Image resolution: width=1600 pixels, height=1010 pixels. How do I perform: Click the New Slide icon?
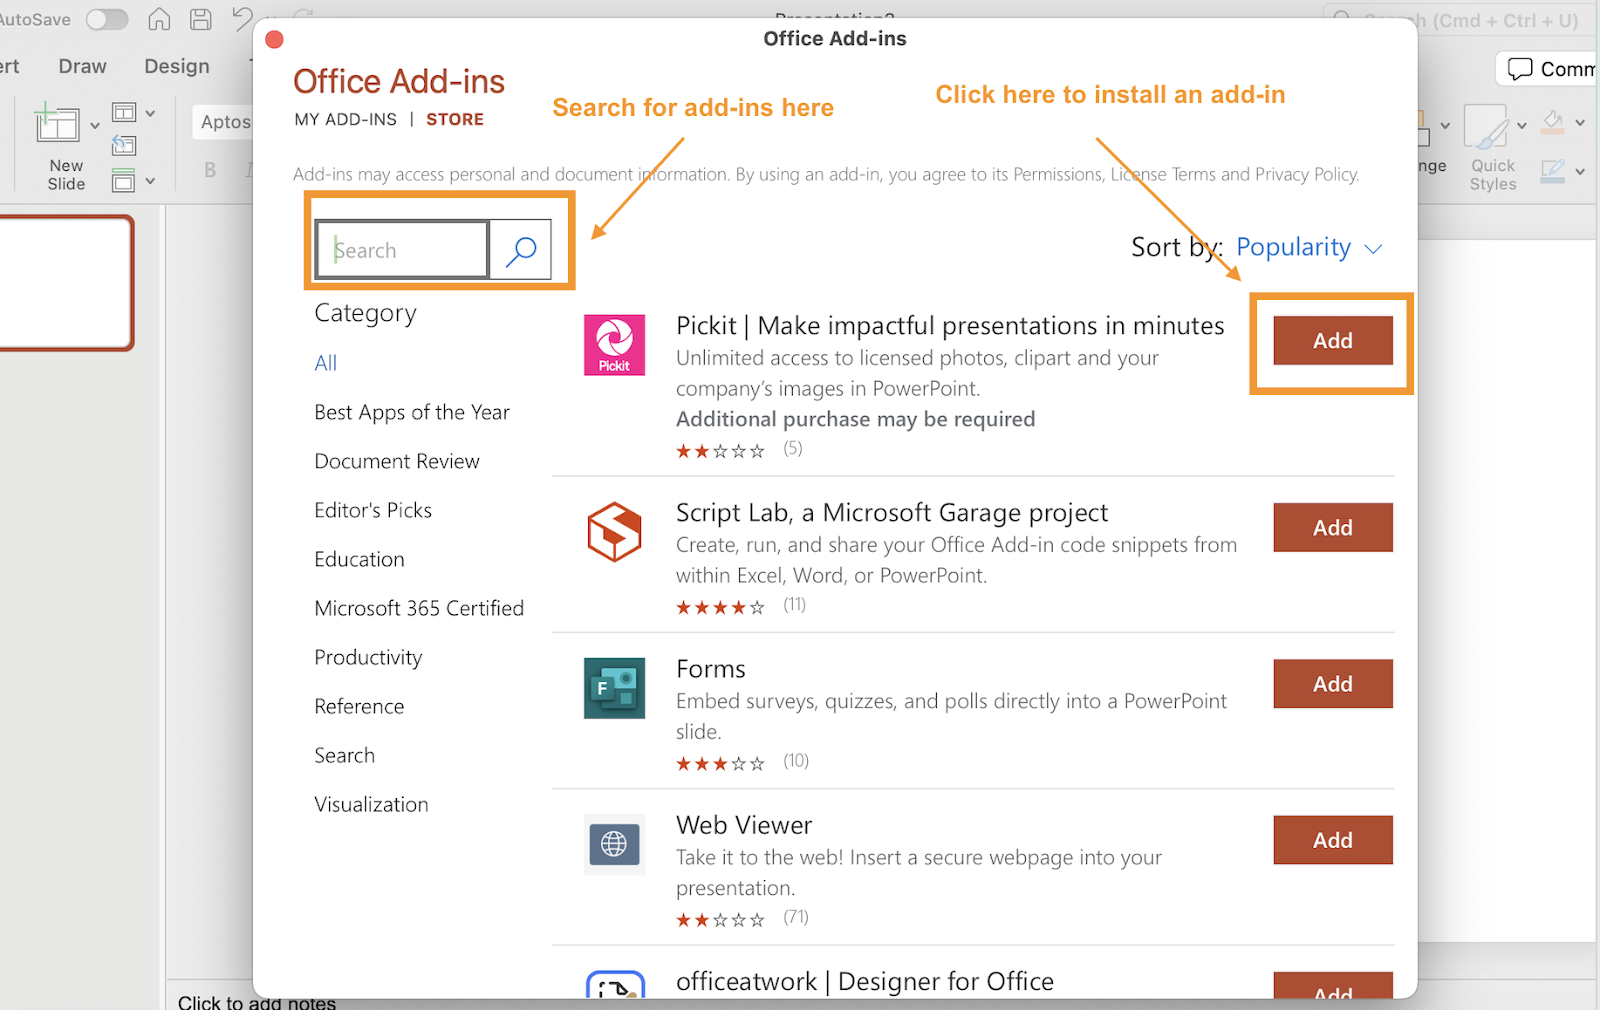pos(57,124)
